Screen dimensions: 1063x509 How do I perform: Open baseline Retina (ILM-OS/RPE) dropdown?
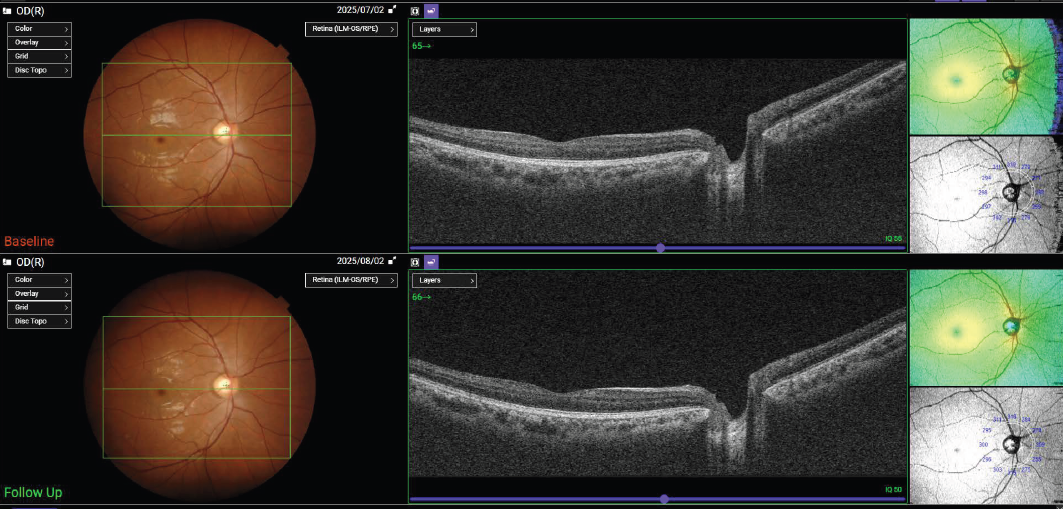pos(350,29)
